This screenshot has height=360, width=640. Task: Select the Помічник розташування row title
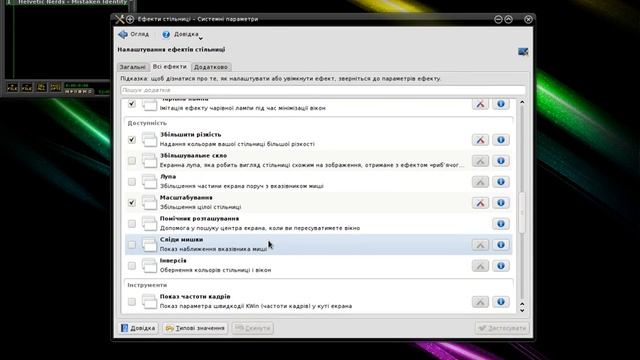point(199,218)
